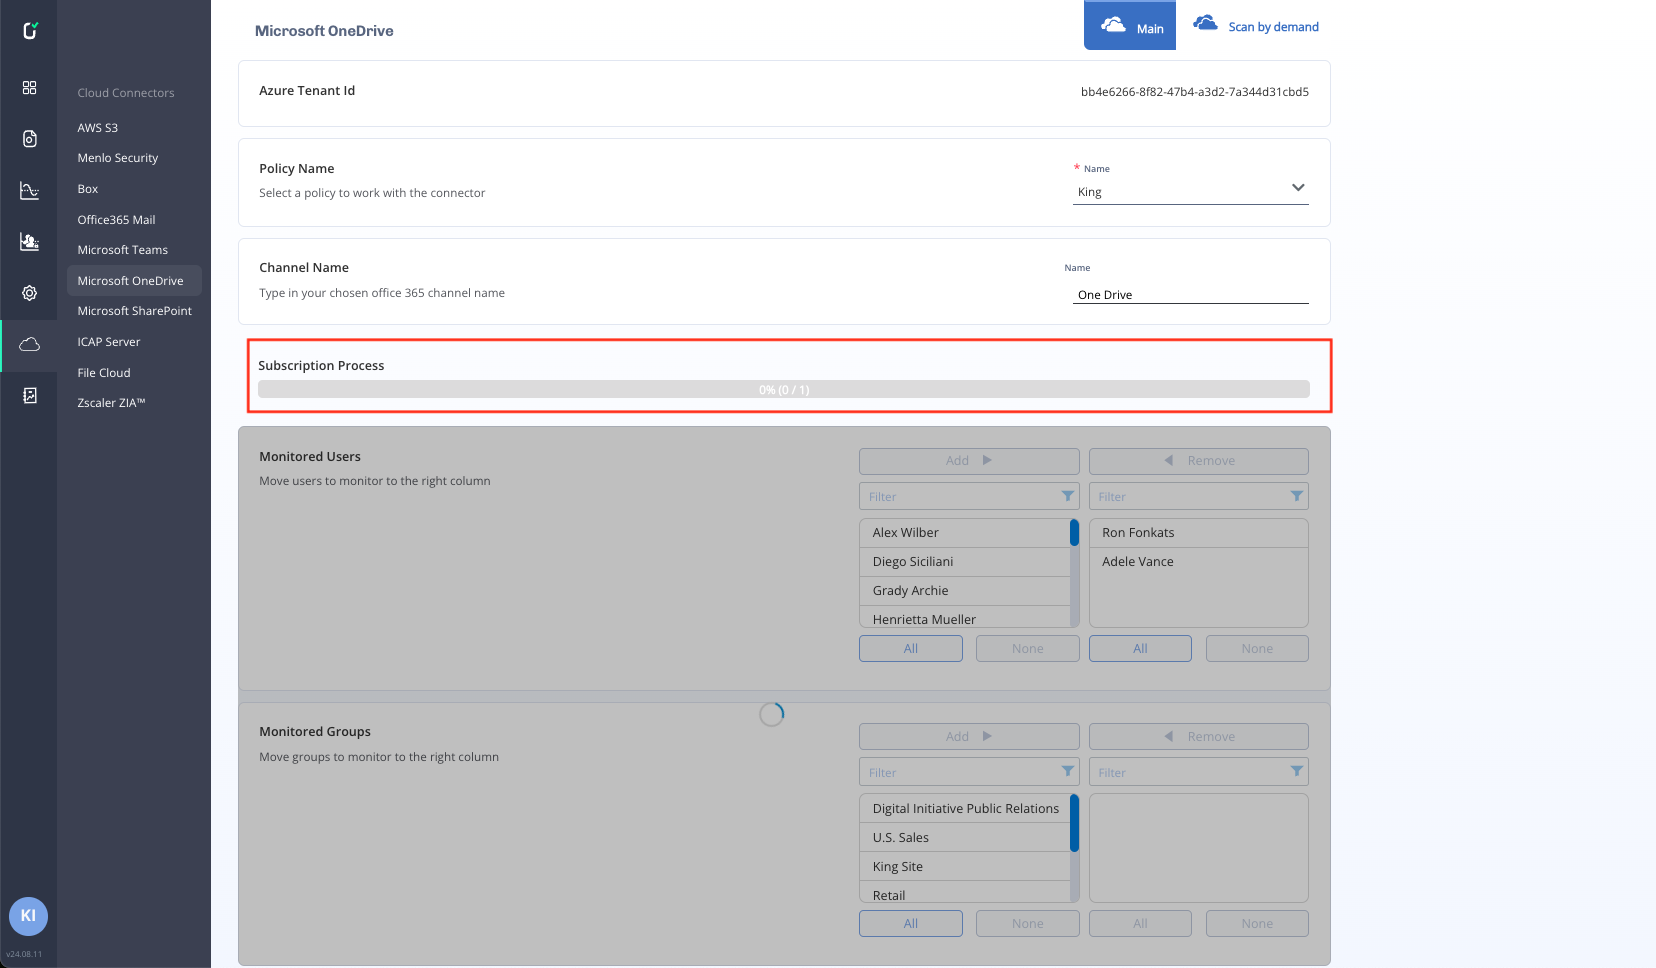Click Remove button in Monitored Users

pyautogui.click(x=1199, y=461)
